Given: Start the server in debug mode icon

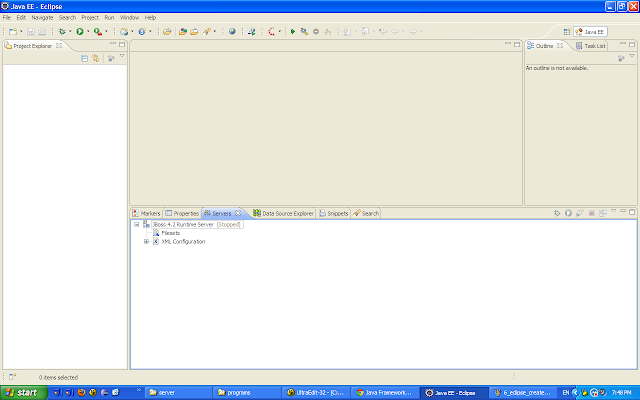Looking at the screenshot, I should pyautogui.click(x=557, y=213).
